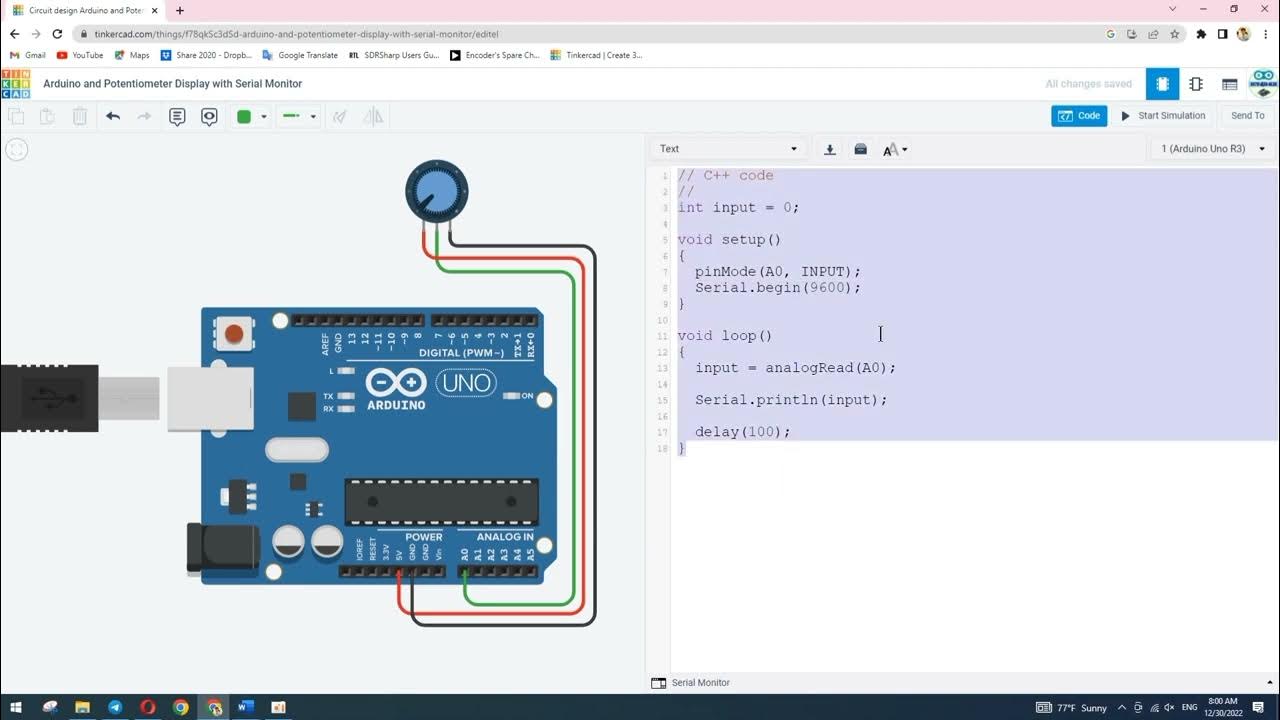Screen dimensions: 1280x720
Task: Select the 1 (Arduino Uno R3) dropdown
Action: click(x=1212, y=149)
